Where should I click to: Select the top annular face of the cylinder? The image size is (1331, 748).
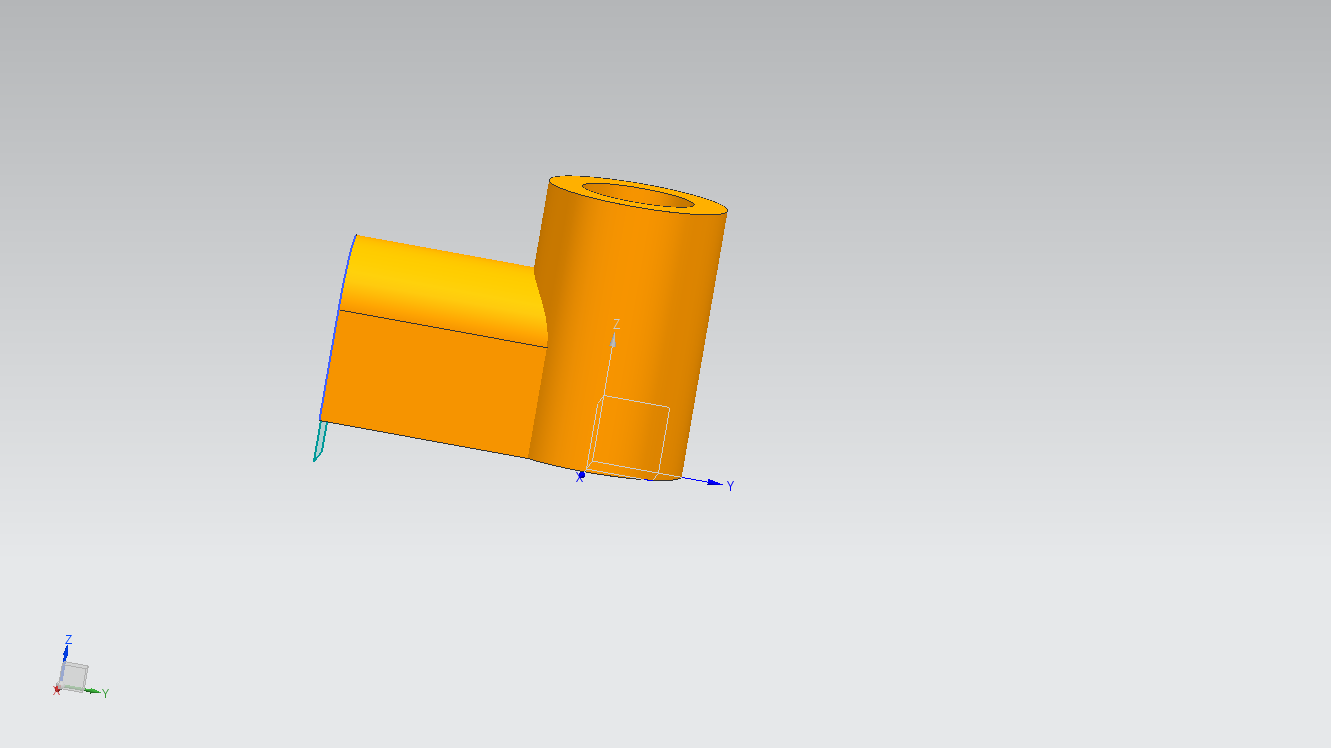coord(567,185)
